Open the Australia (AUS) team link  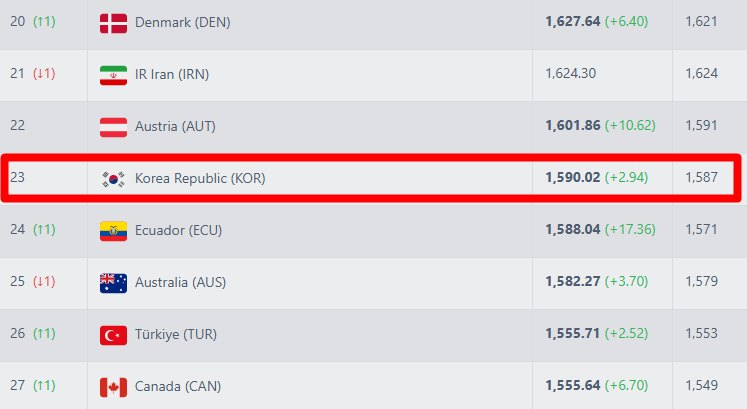coord(180,282)
